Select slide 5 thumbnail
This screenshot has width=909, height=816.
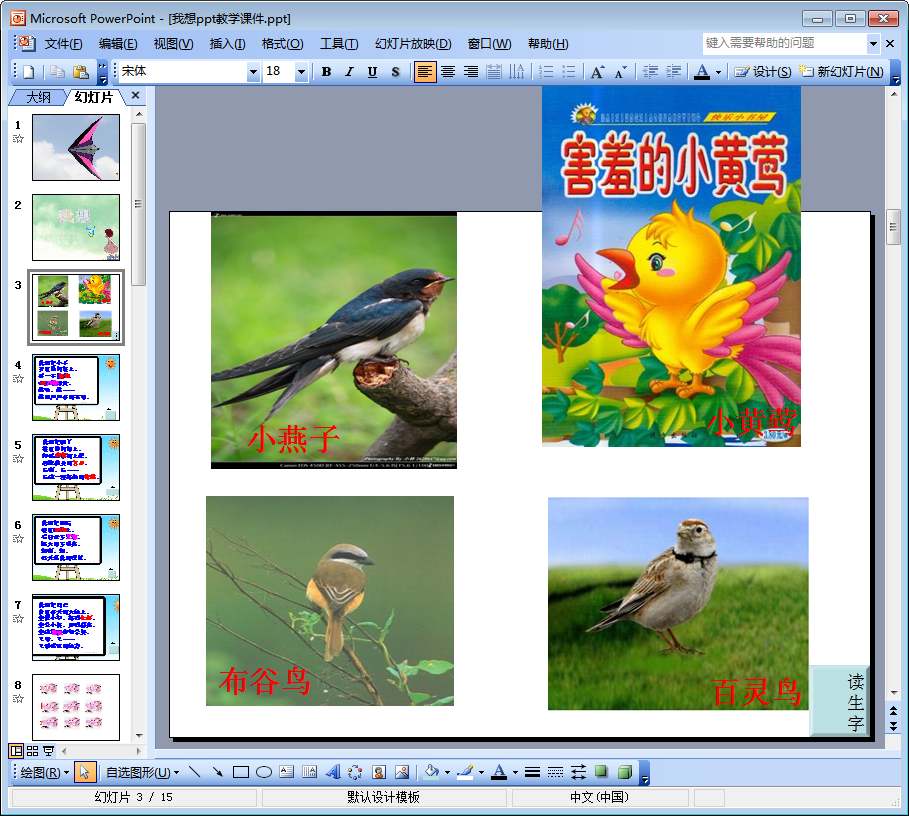point(76,467)
